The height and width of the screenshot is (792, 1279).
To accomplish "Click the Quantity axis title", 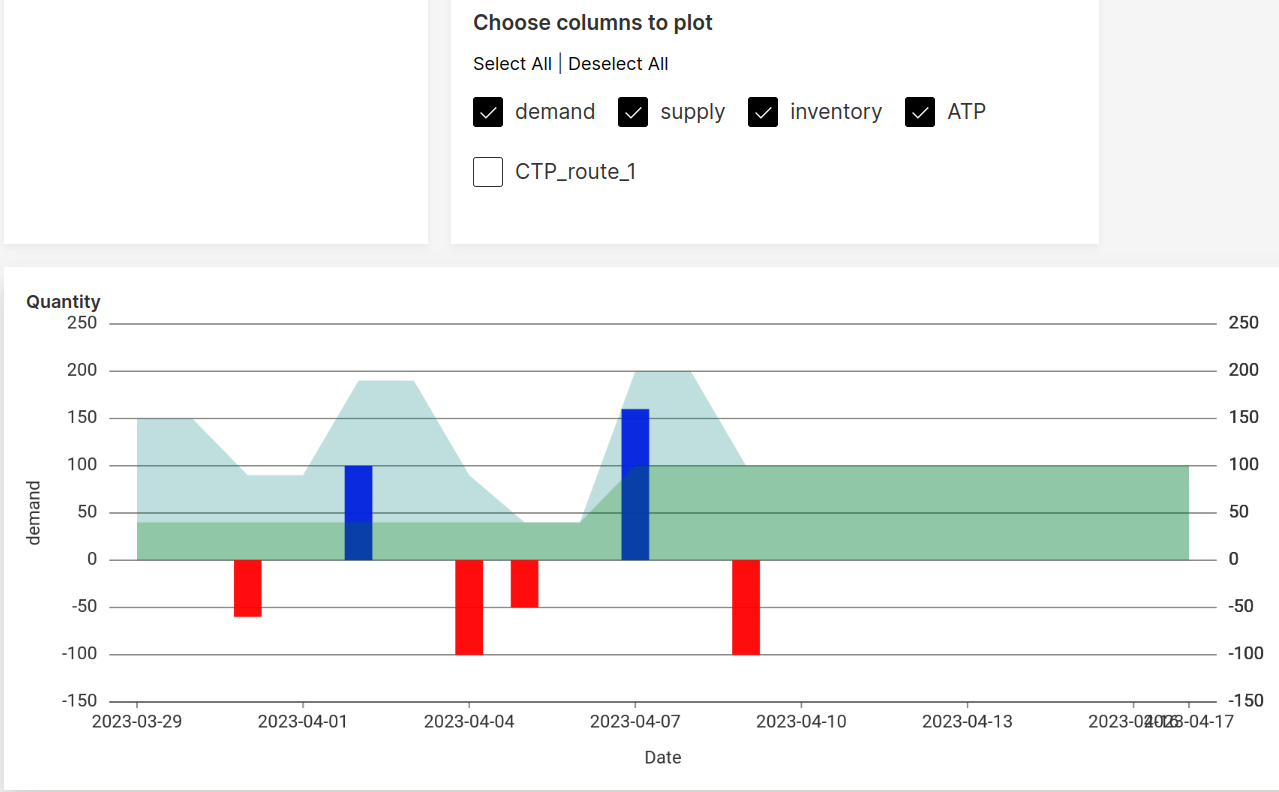I will point(63,301).
